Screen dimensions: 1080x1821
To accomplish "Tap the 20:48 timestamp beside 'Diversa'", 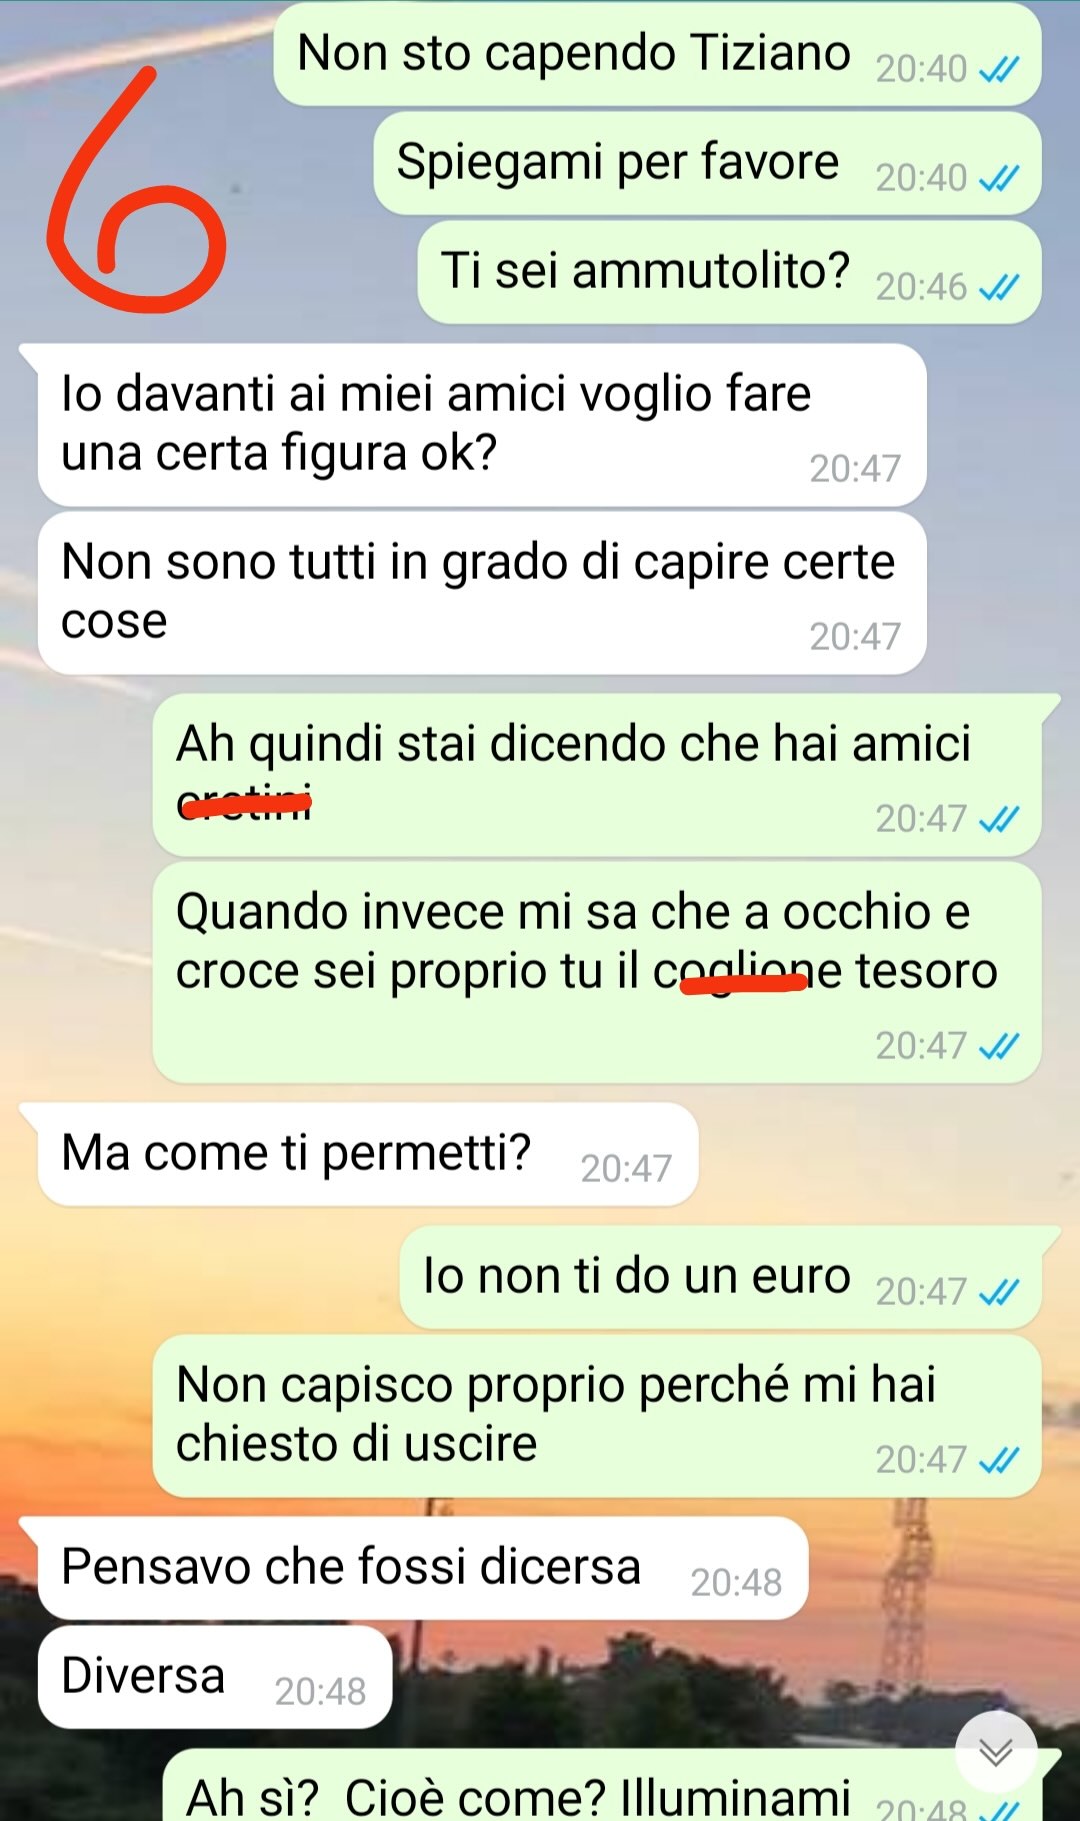I will tap(320, 1691).
